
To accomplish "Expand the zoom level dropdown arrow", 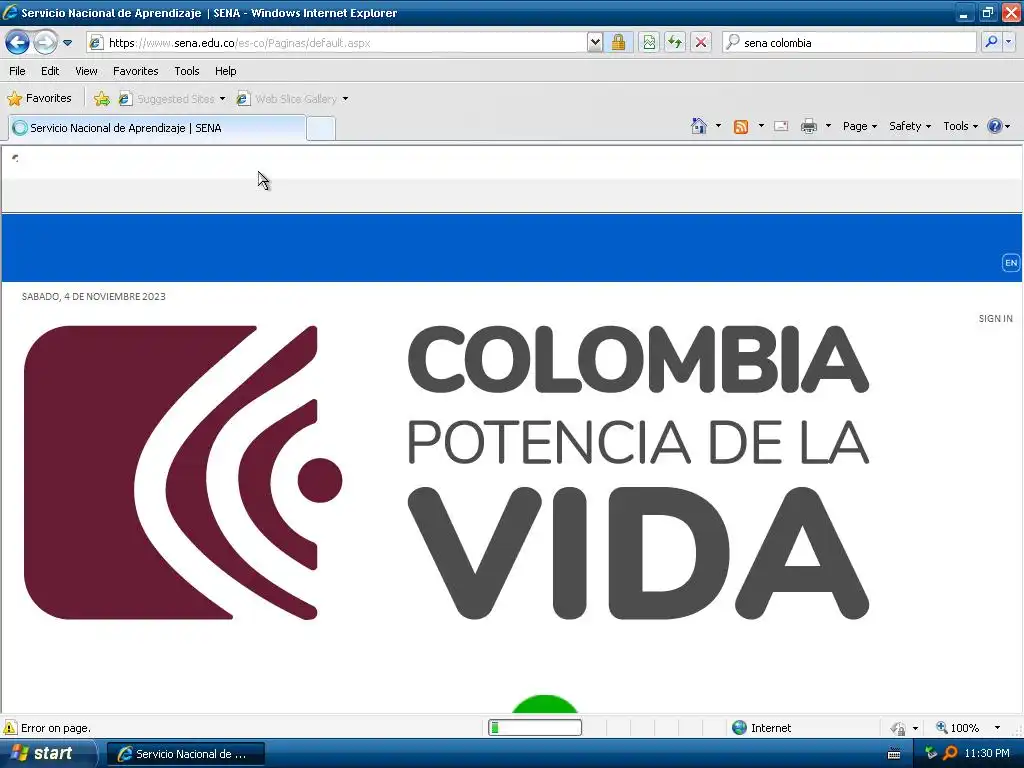I will 997,728.
